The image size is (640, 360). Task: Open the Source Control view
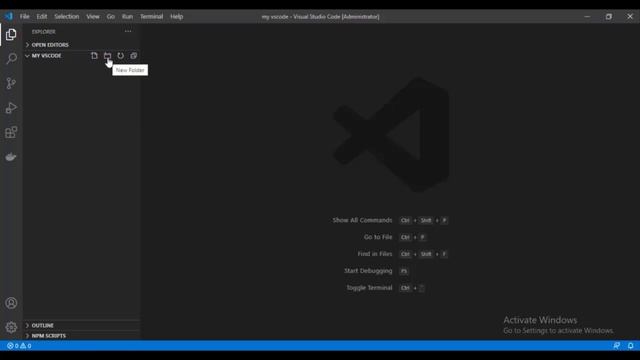[11, 83]
